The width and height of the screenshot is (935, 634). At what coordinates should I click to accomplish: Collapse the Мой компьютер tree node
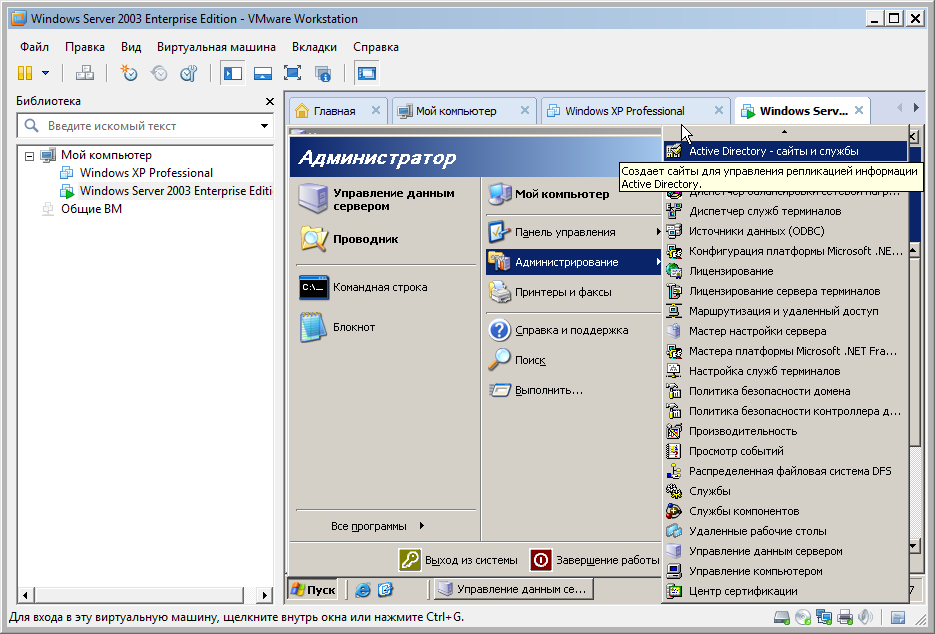29,156
